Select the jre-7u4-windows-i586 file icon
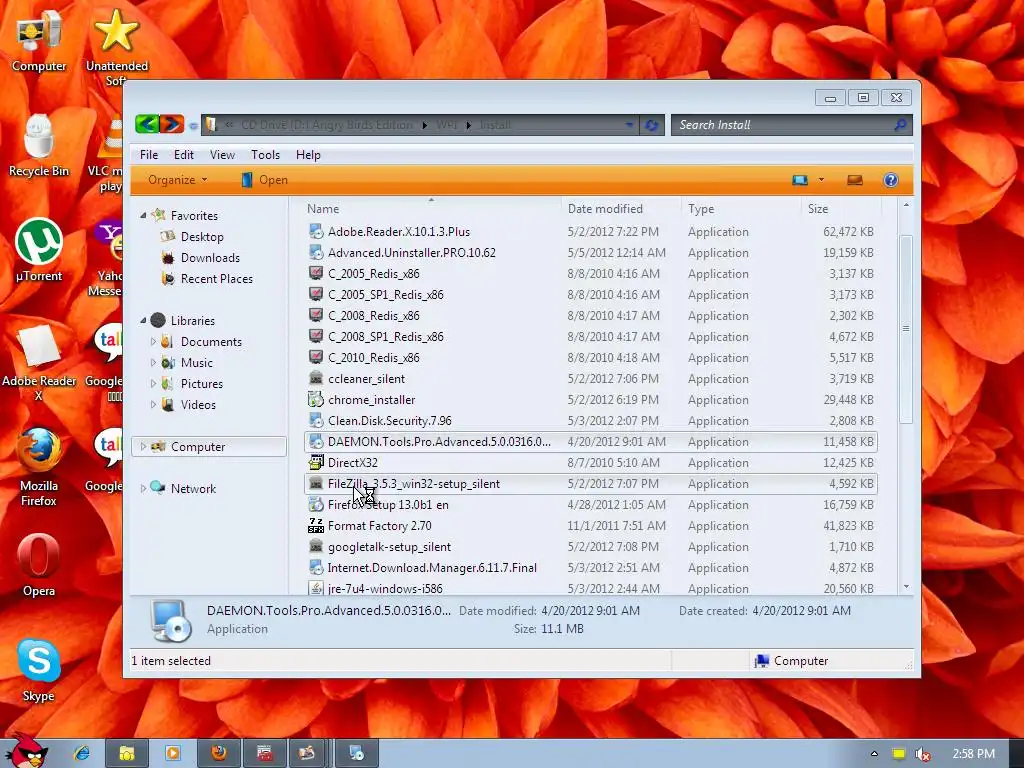 tap(316, 588)
